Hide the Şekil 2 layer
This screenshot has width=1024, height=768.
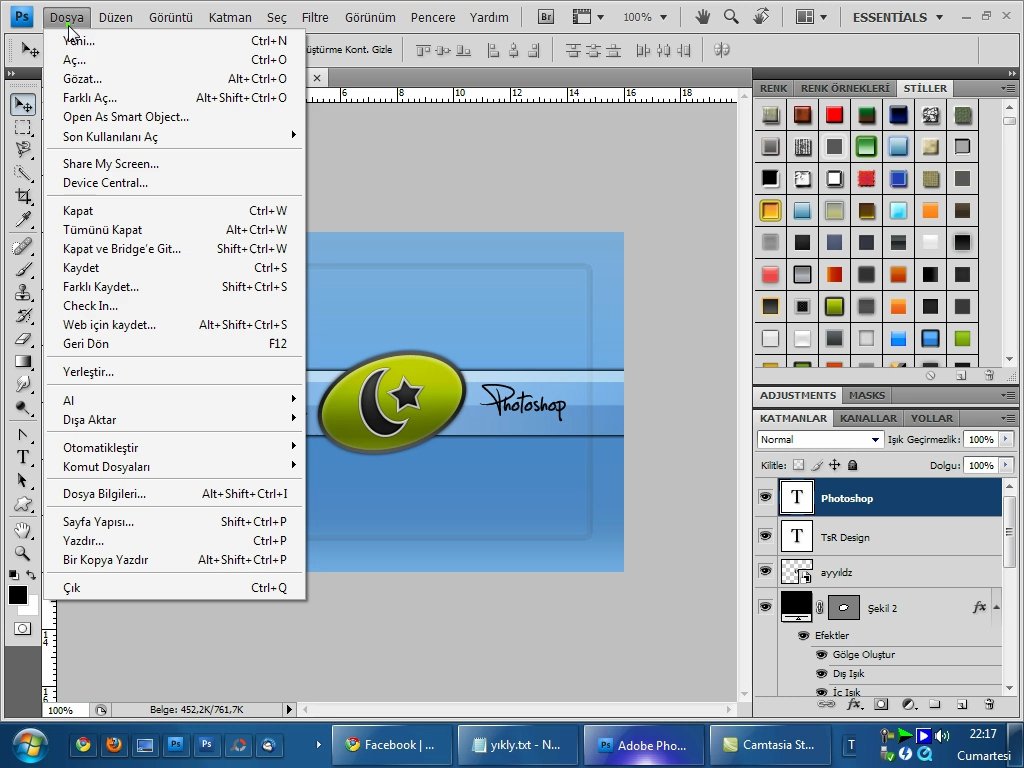tap(765, 607)
